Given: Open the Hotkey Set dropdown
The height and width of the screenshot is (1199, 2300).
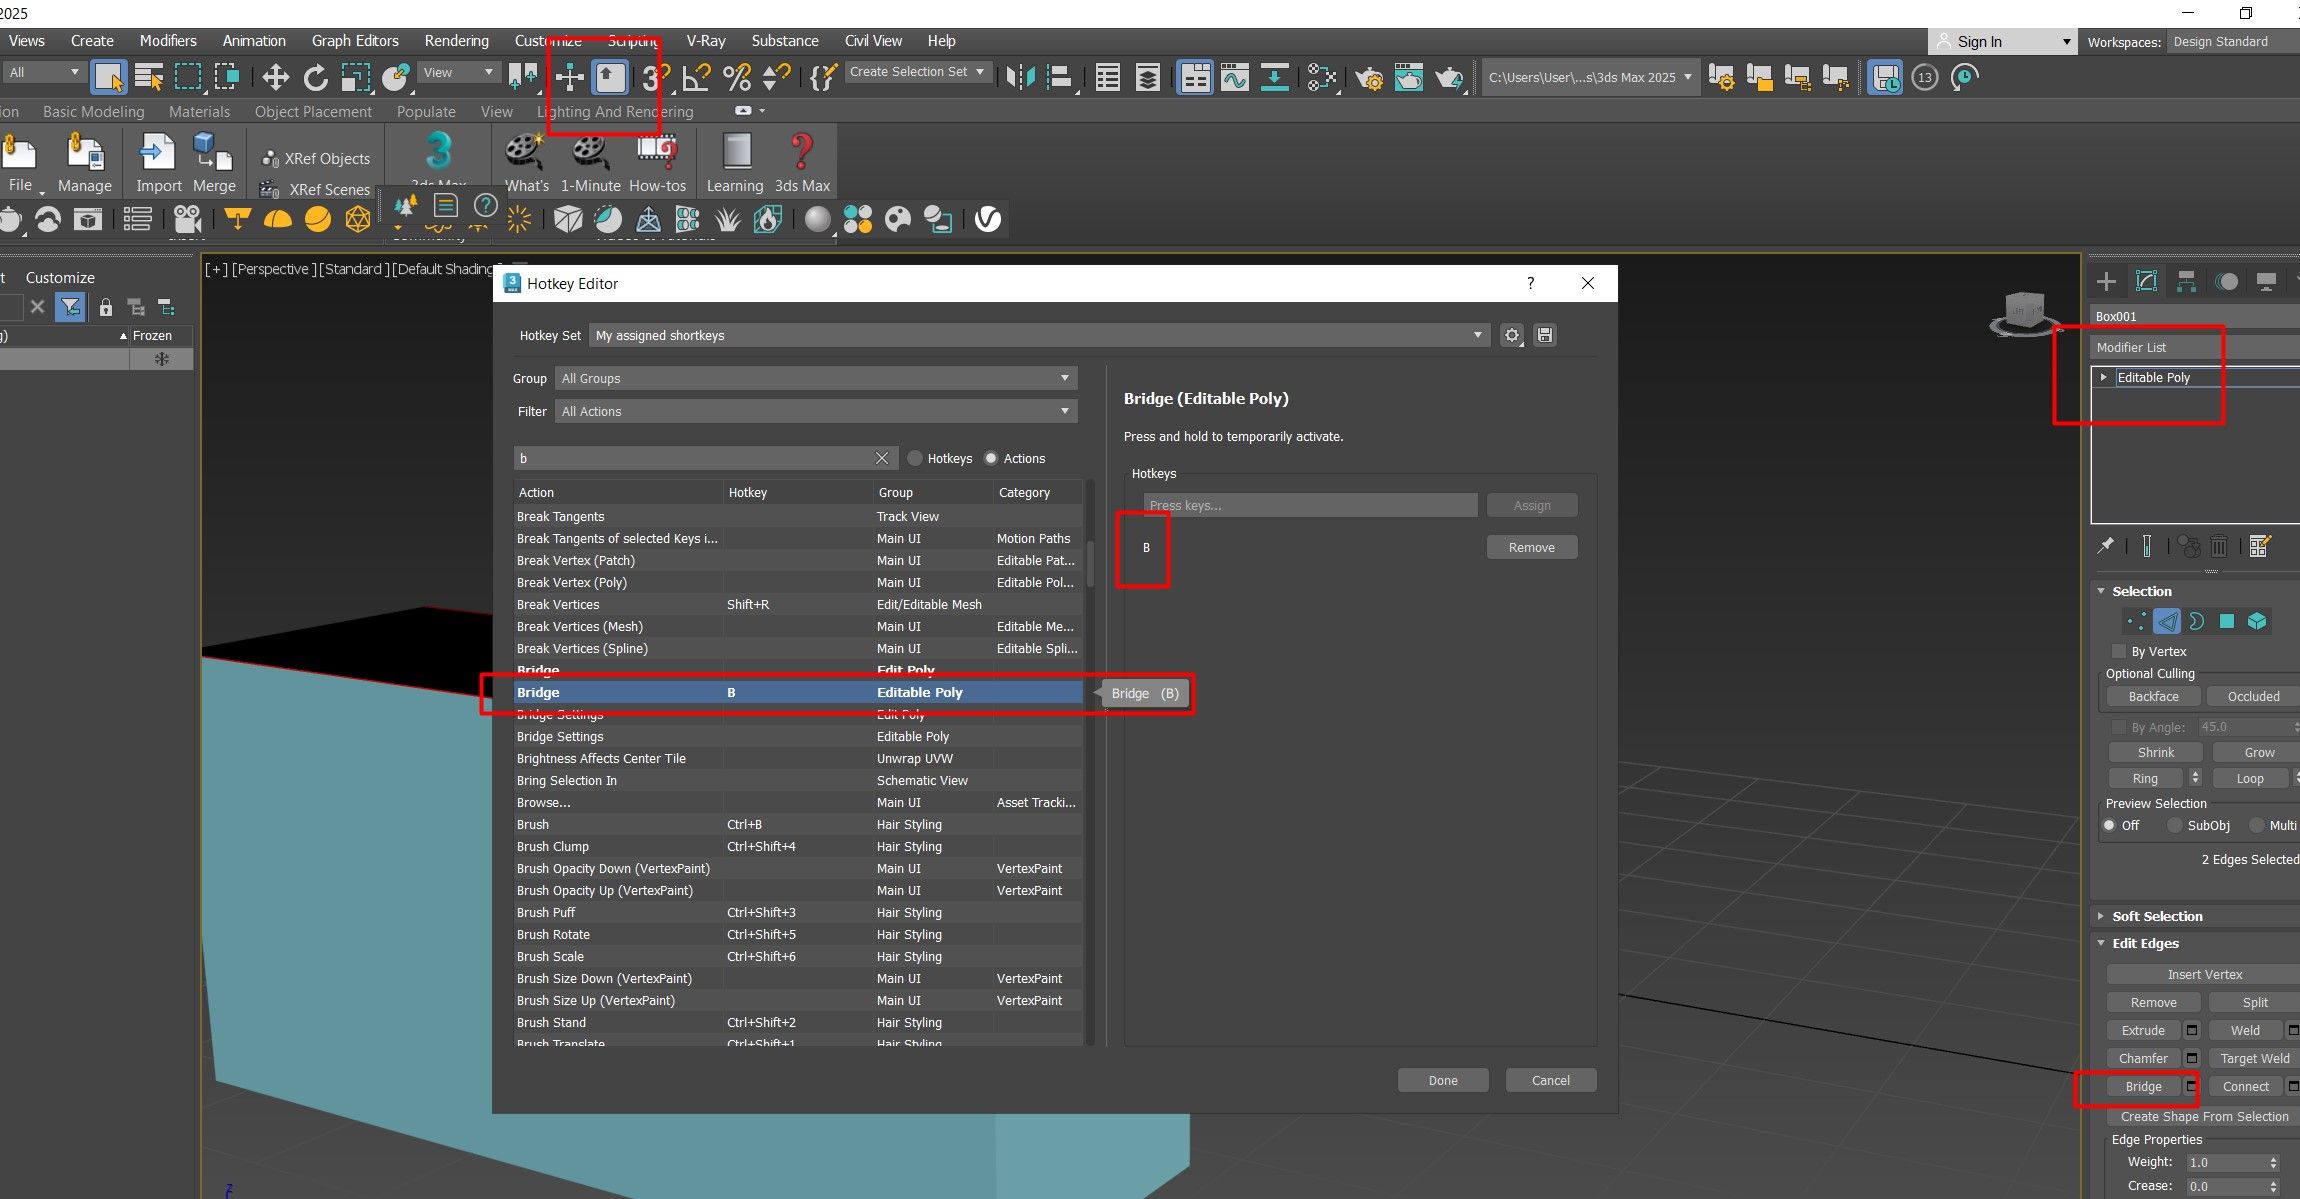Looking at the screenshot, I should pyautogui.click(x=1040, y=335).
